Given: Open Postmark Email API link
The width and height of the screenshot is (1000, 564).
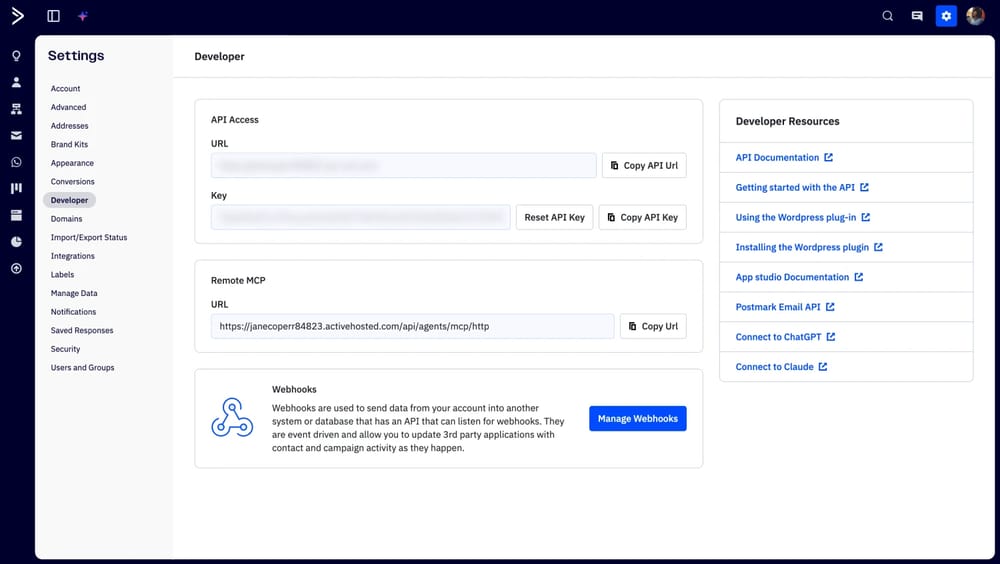Looking at the screenshot, I should [778, 307].
